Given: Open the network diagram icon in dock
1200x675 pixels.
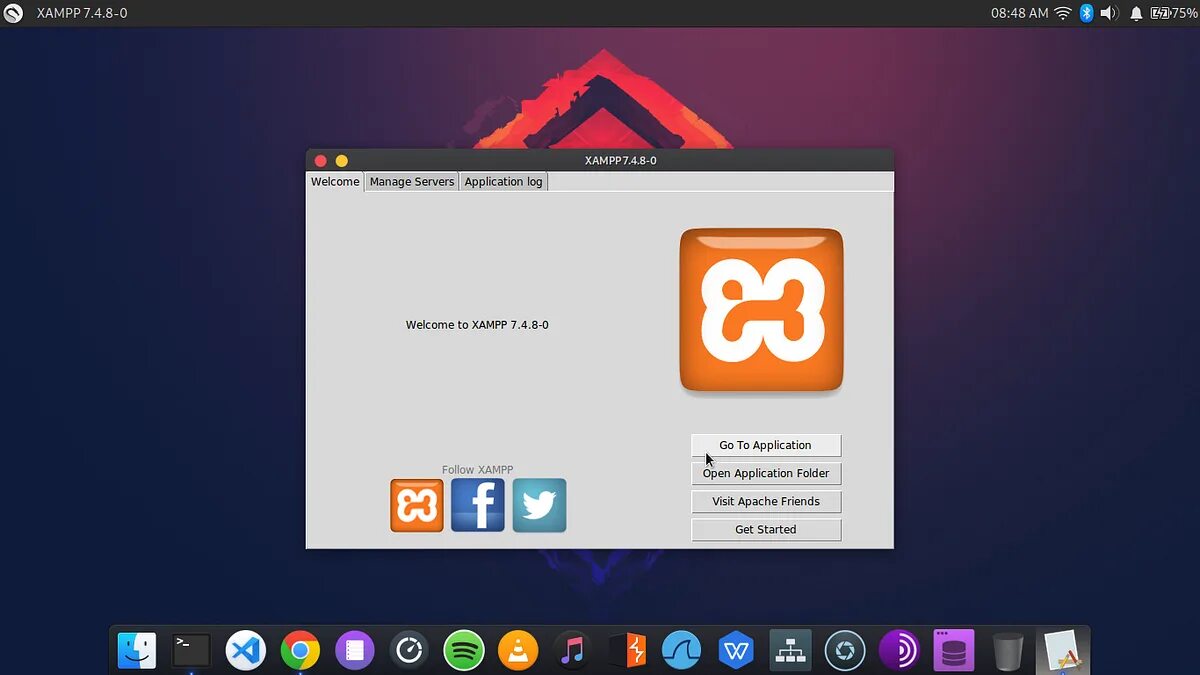Looking at the screenshot, I should 790,651.
